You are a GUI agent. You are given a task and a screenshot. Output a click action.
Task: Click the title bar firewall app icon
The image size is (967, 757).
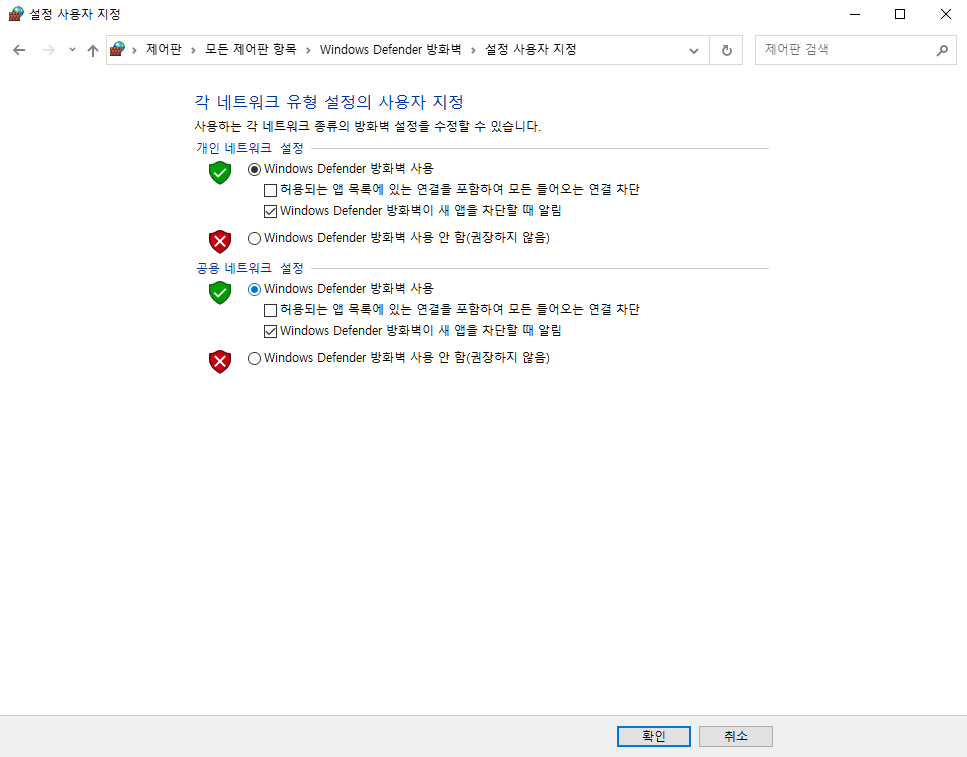[15, 14]
